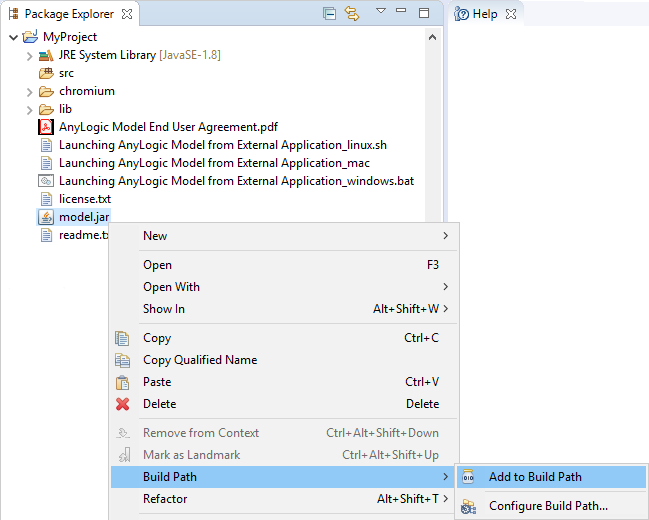Click Collapse All icon in Package Explorer toolbar

(330, 13)
